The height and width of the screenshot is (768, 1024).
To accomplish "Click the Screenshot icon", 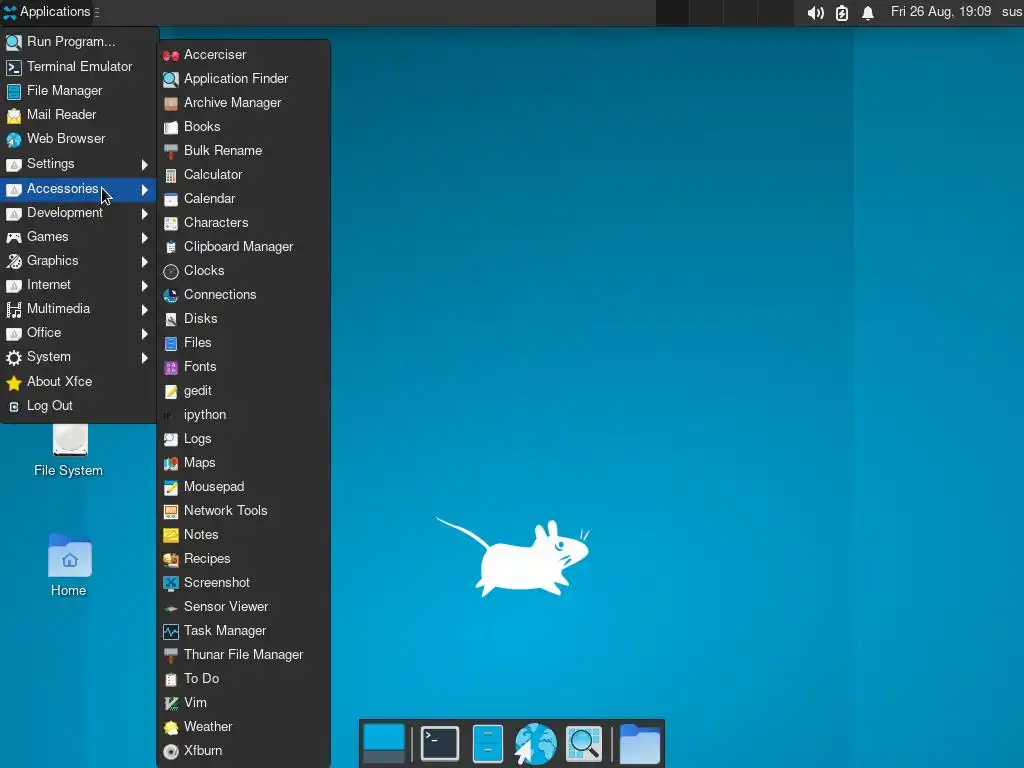I will [170, 583].
